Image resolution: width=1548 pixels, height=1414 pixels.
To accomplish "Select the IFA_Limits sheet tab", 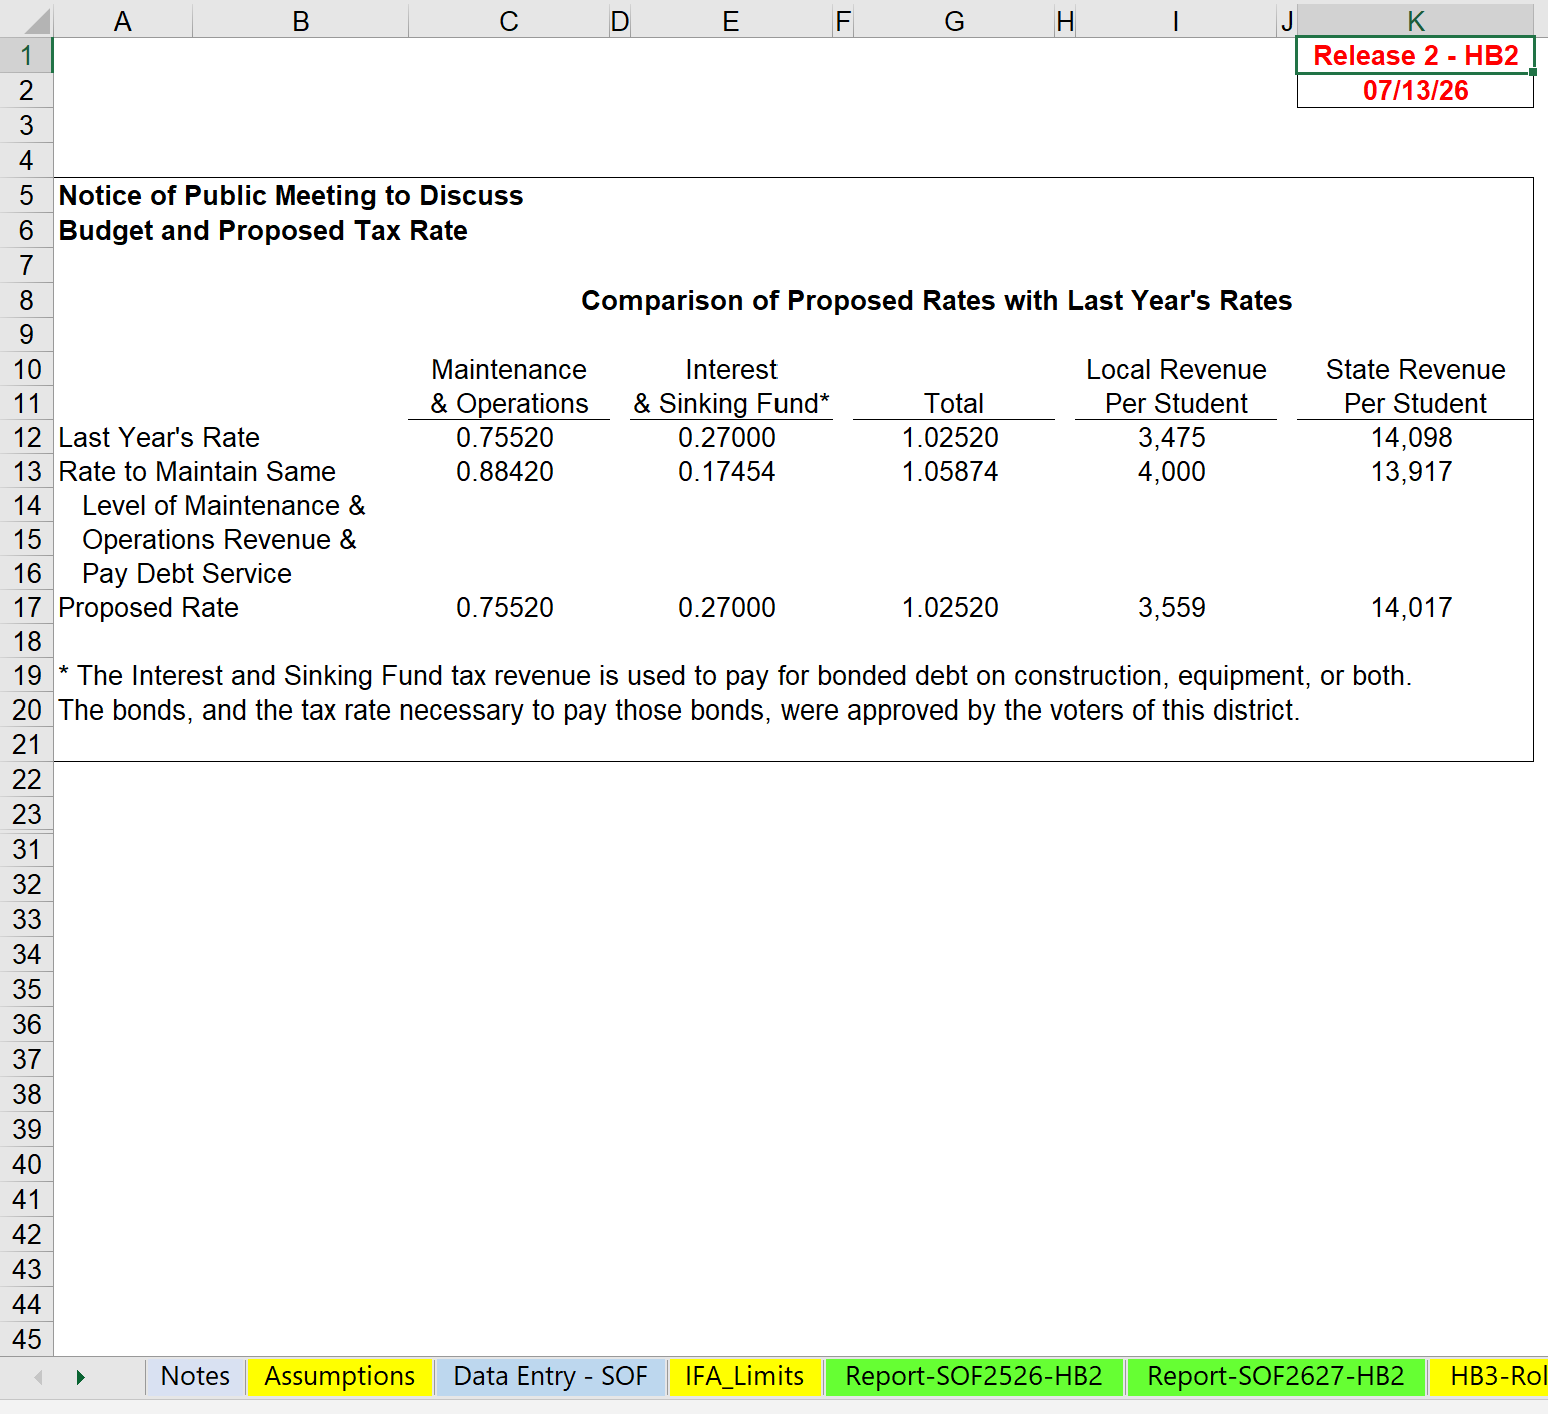I will [x=744, y=1376].
